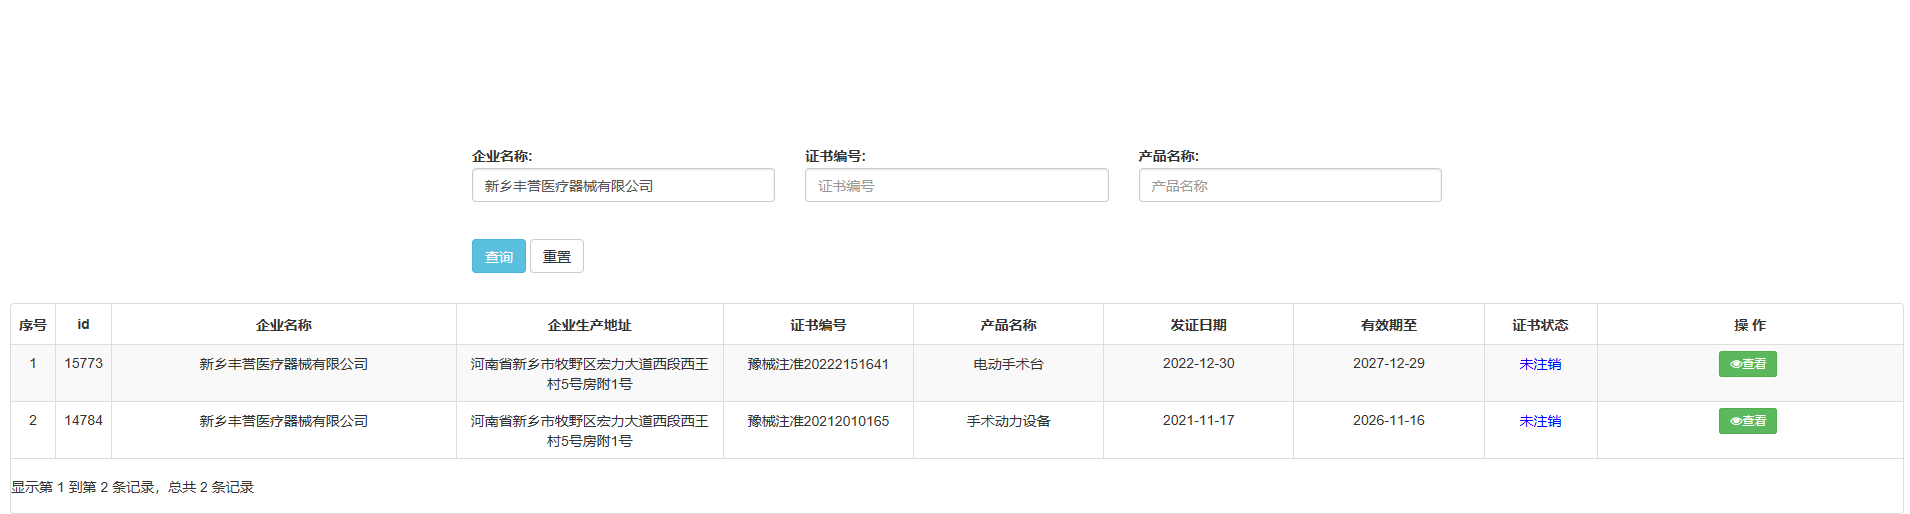Click the 有效期至 column header

coord(1388,325)
